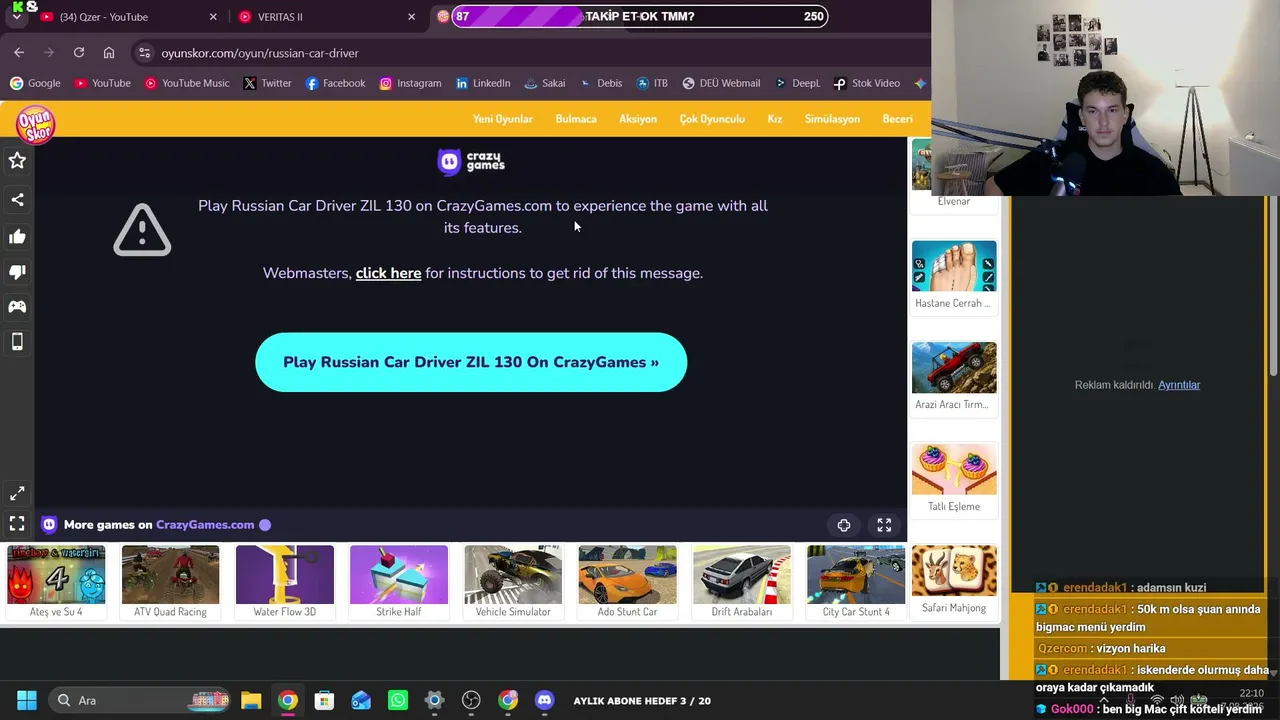Open the gamepad icon in left sidebar
The height and width of the screenshot is (720, 1280).
17,307
